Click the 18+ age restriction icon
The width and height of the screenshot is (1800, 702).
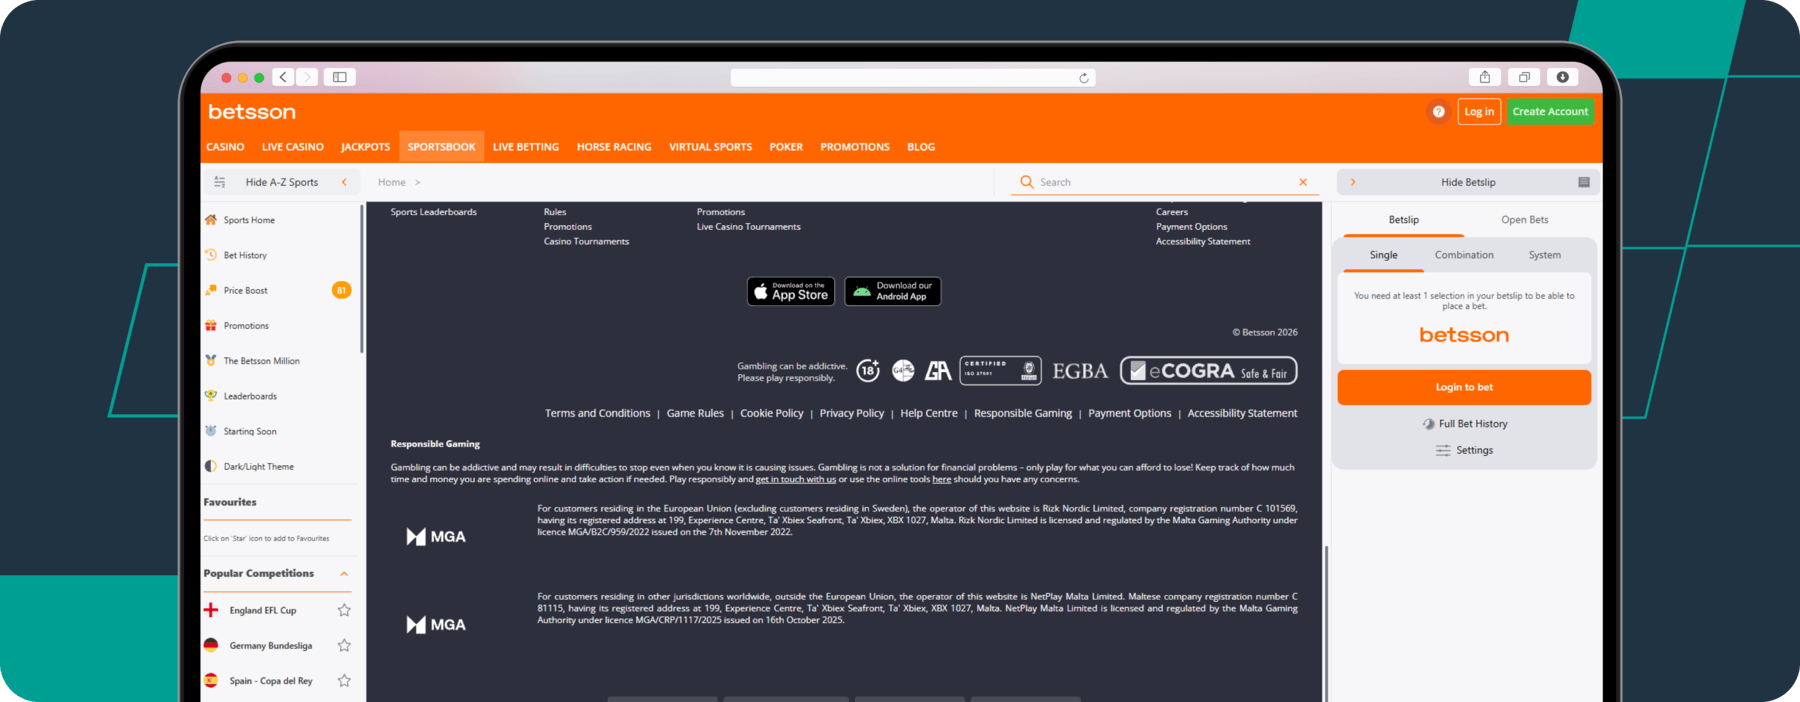click(868, 371)
